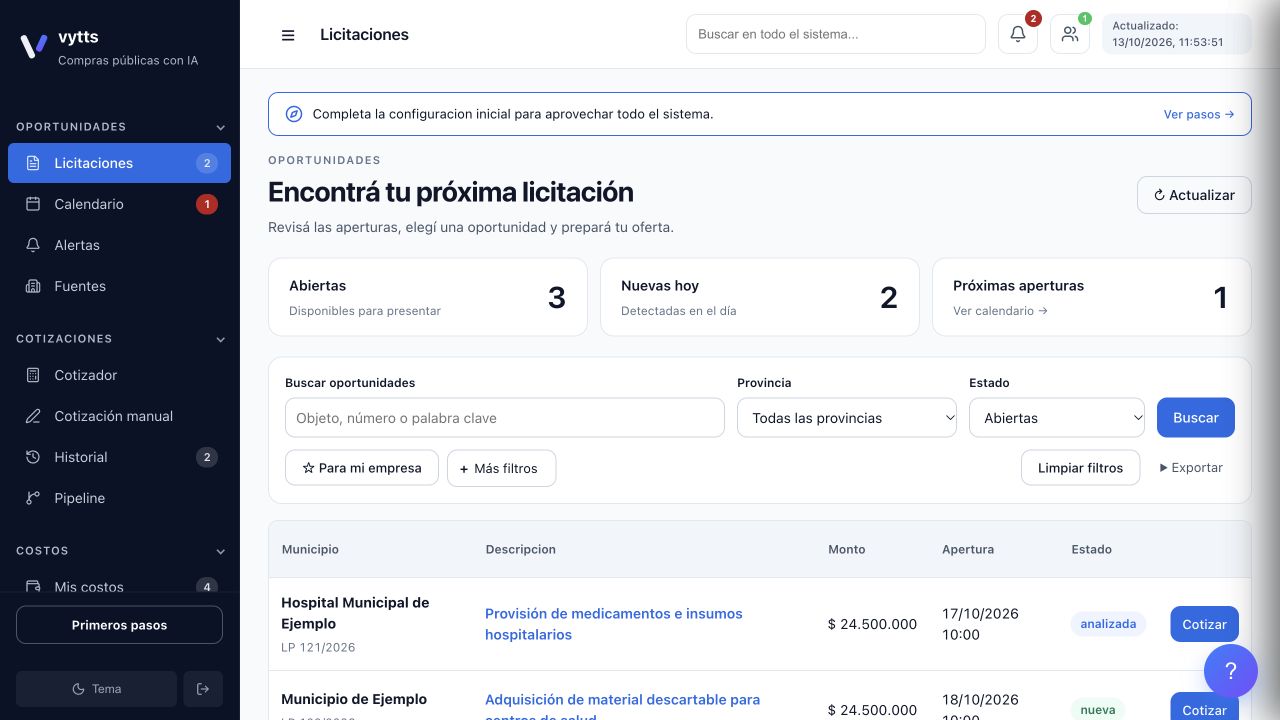
Task: Expand the Más filtros options
Action: 501,468
